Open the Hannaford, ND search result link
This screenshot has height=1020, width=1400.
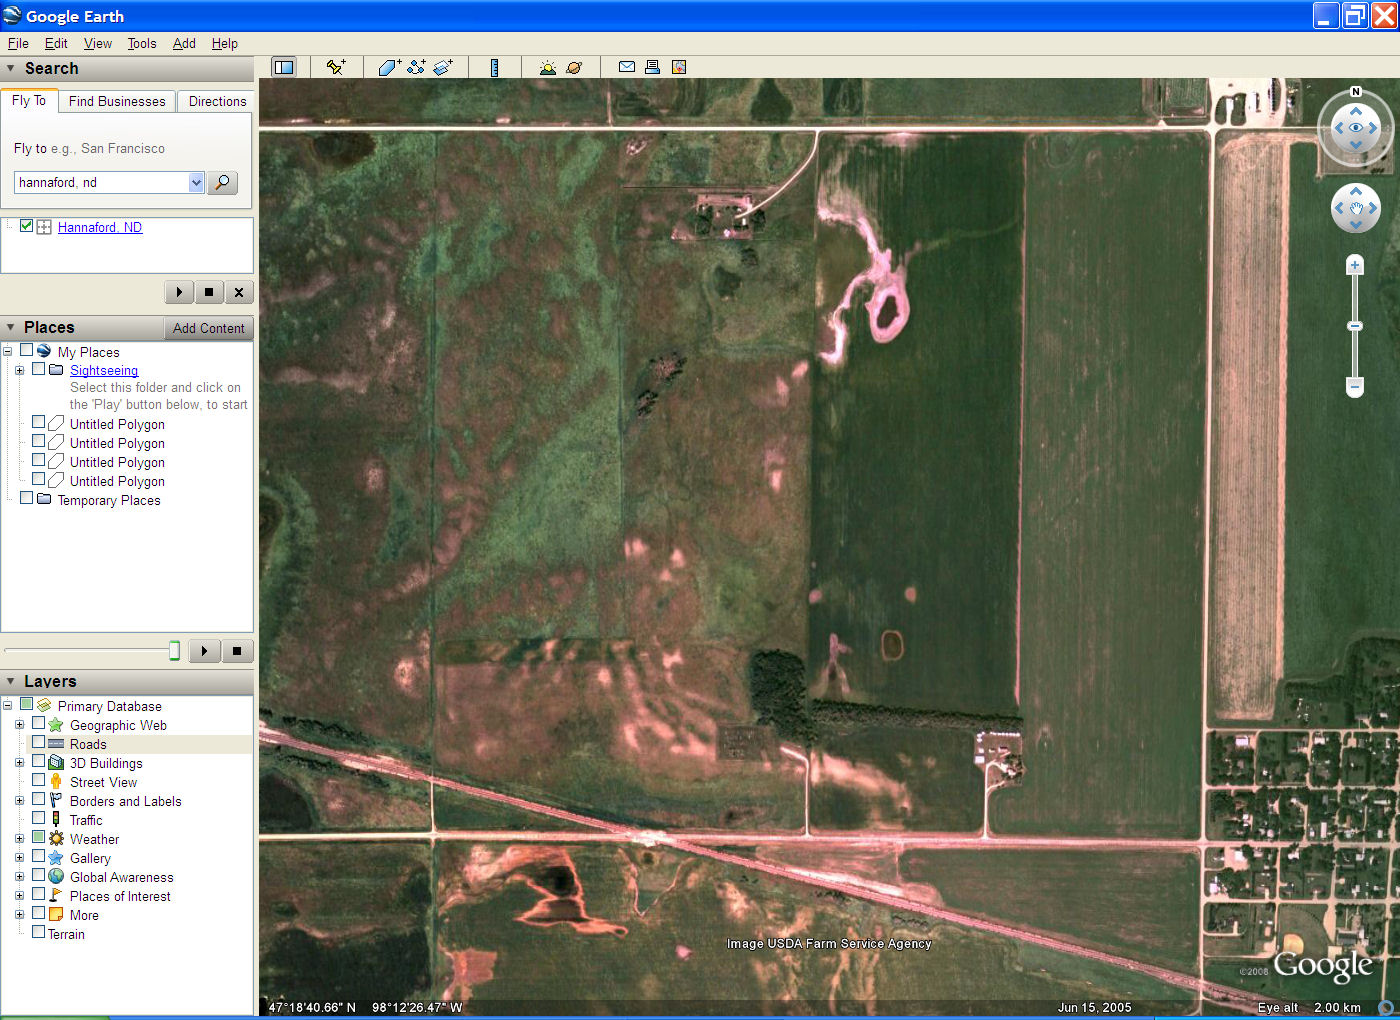pyautogui.click(x=100, y=227)
